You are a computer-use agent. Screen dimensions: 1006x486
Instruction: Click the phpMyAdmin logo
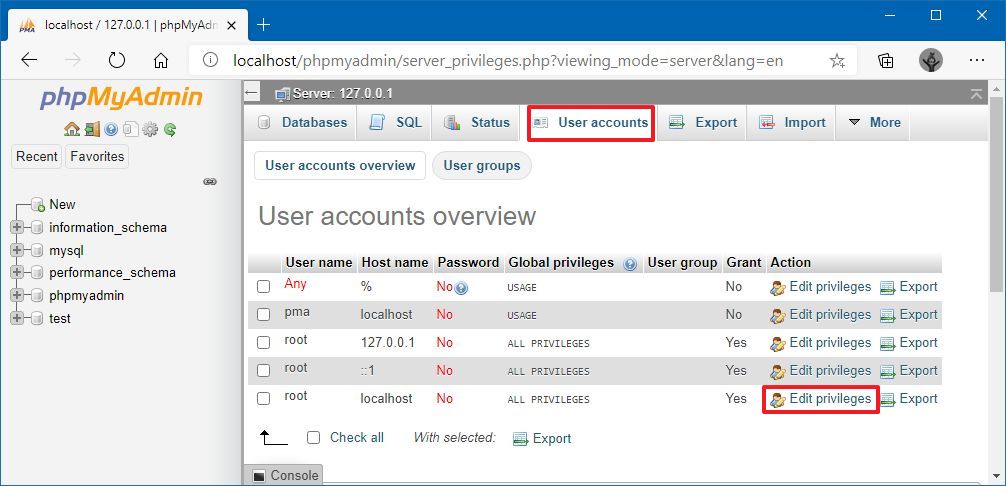pos(121,98)
